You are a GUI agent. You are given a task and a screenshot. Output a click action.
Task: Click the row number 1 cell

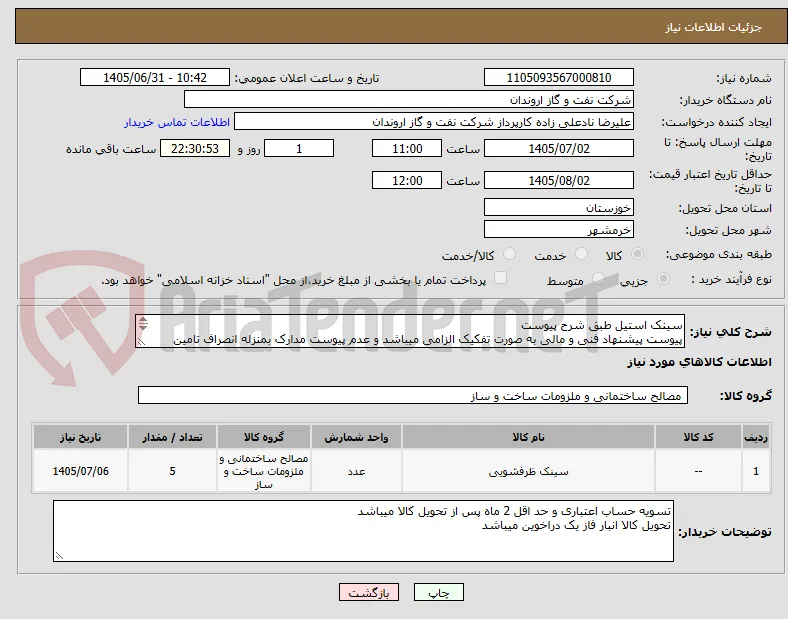(756, 471)
